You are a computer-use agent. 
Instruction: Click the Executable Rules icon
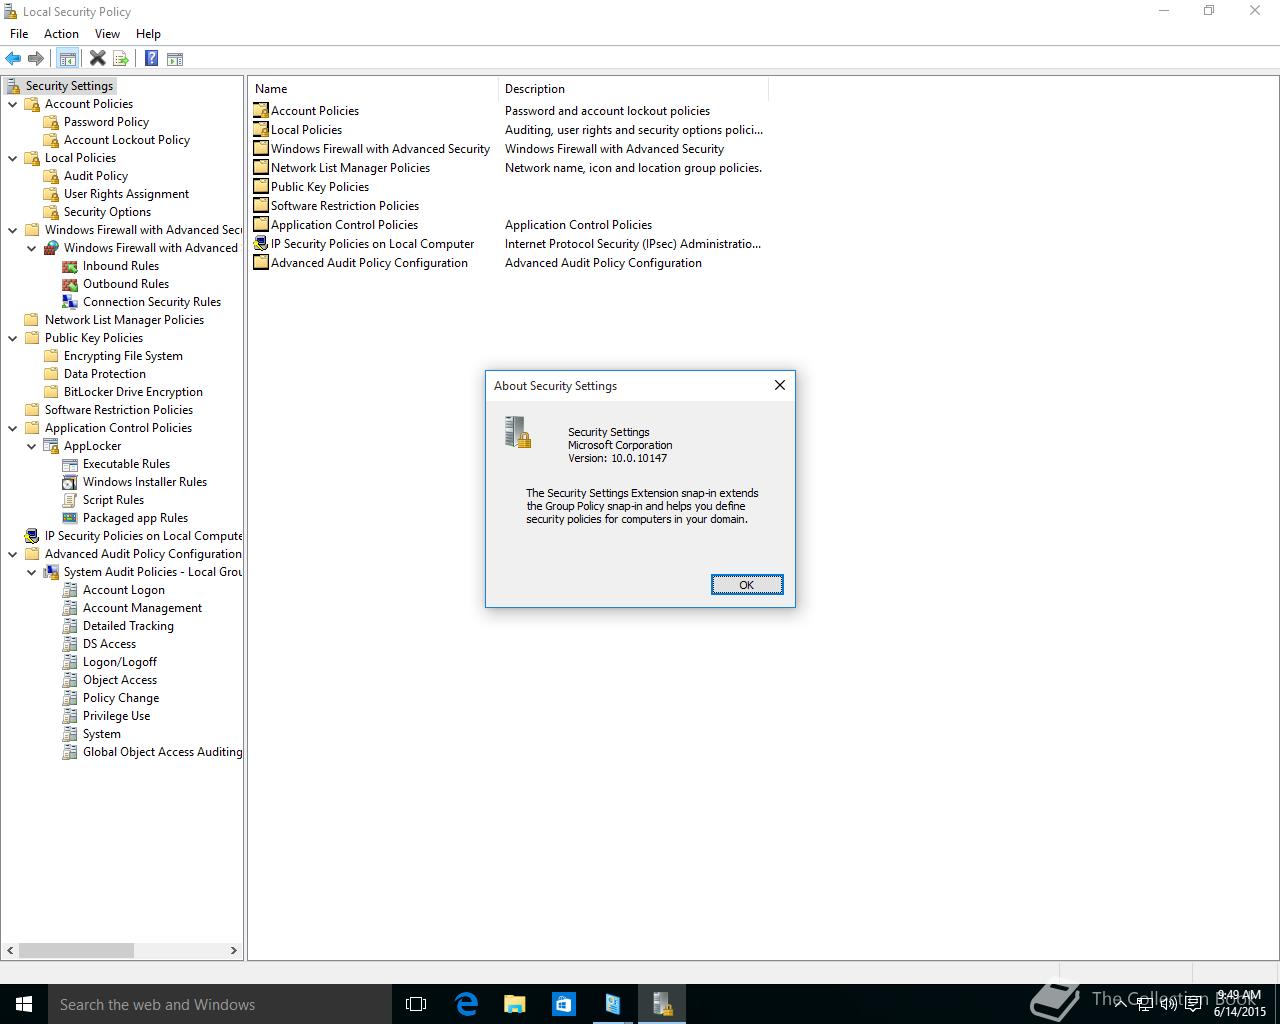(x=70, y=464)
